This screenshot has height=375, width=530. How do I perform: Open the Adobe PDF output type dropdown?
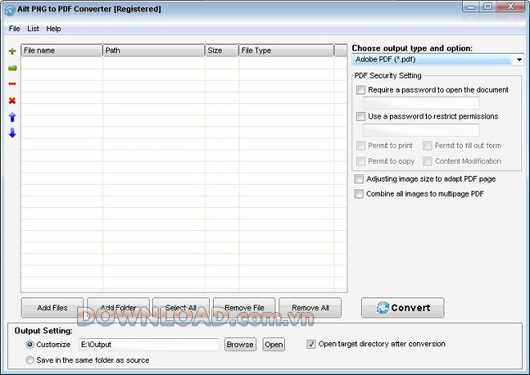point(437,60)
